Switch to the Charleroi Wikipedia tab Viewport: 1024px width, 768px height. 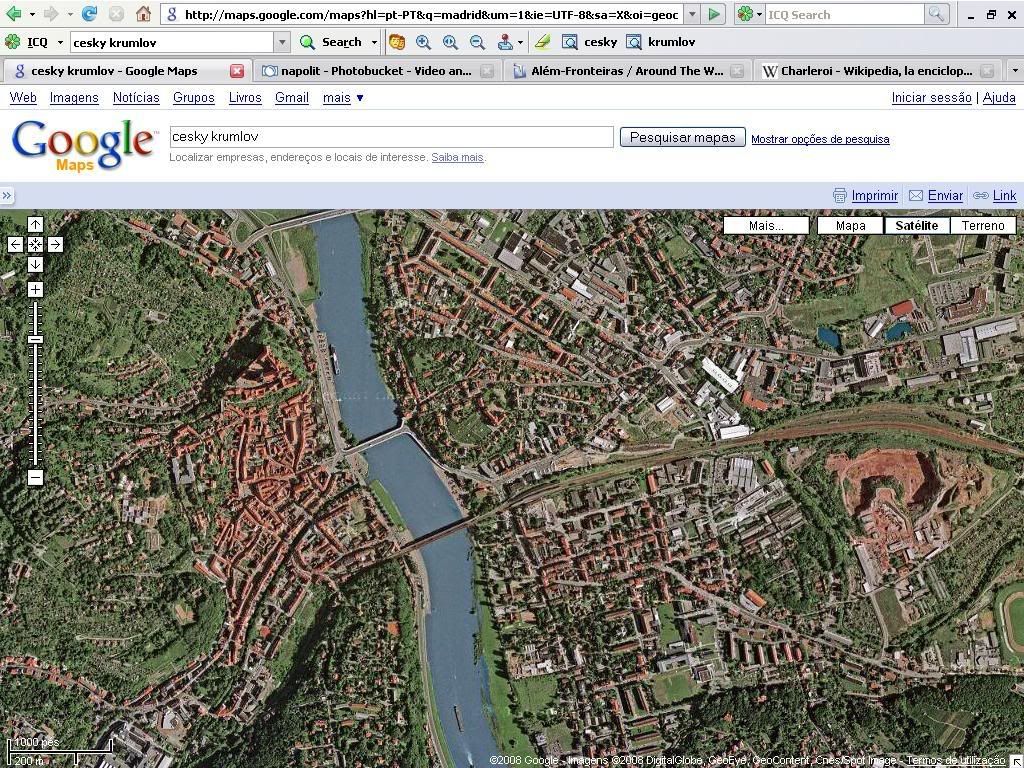875,71
